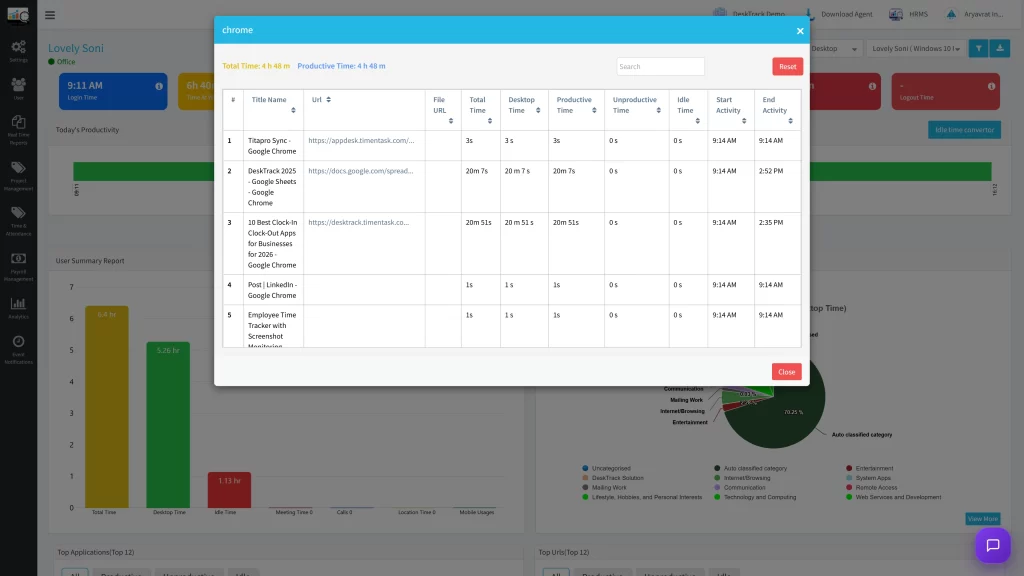This screenshot has height=576, width=1024.
Task: Toggle Entertainment legend item
Action: tap(869, 468)
